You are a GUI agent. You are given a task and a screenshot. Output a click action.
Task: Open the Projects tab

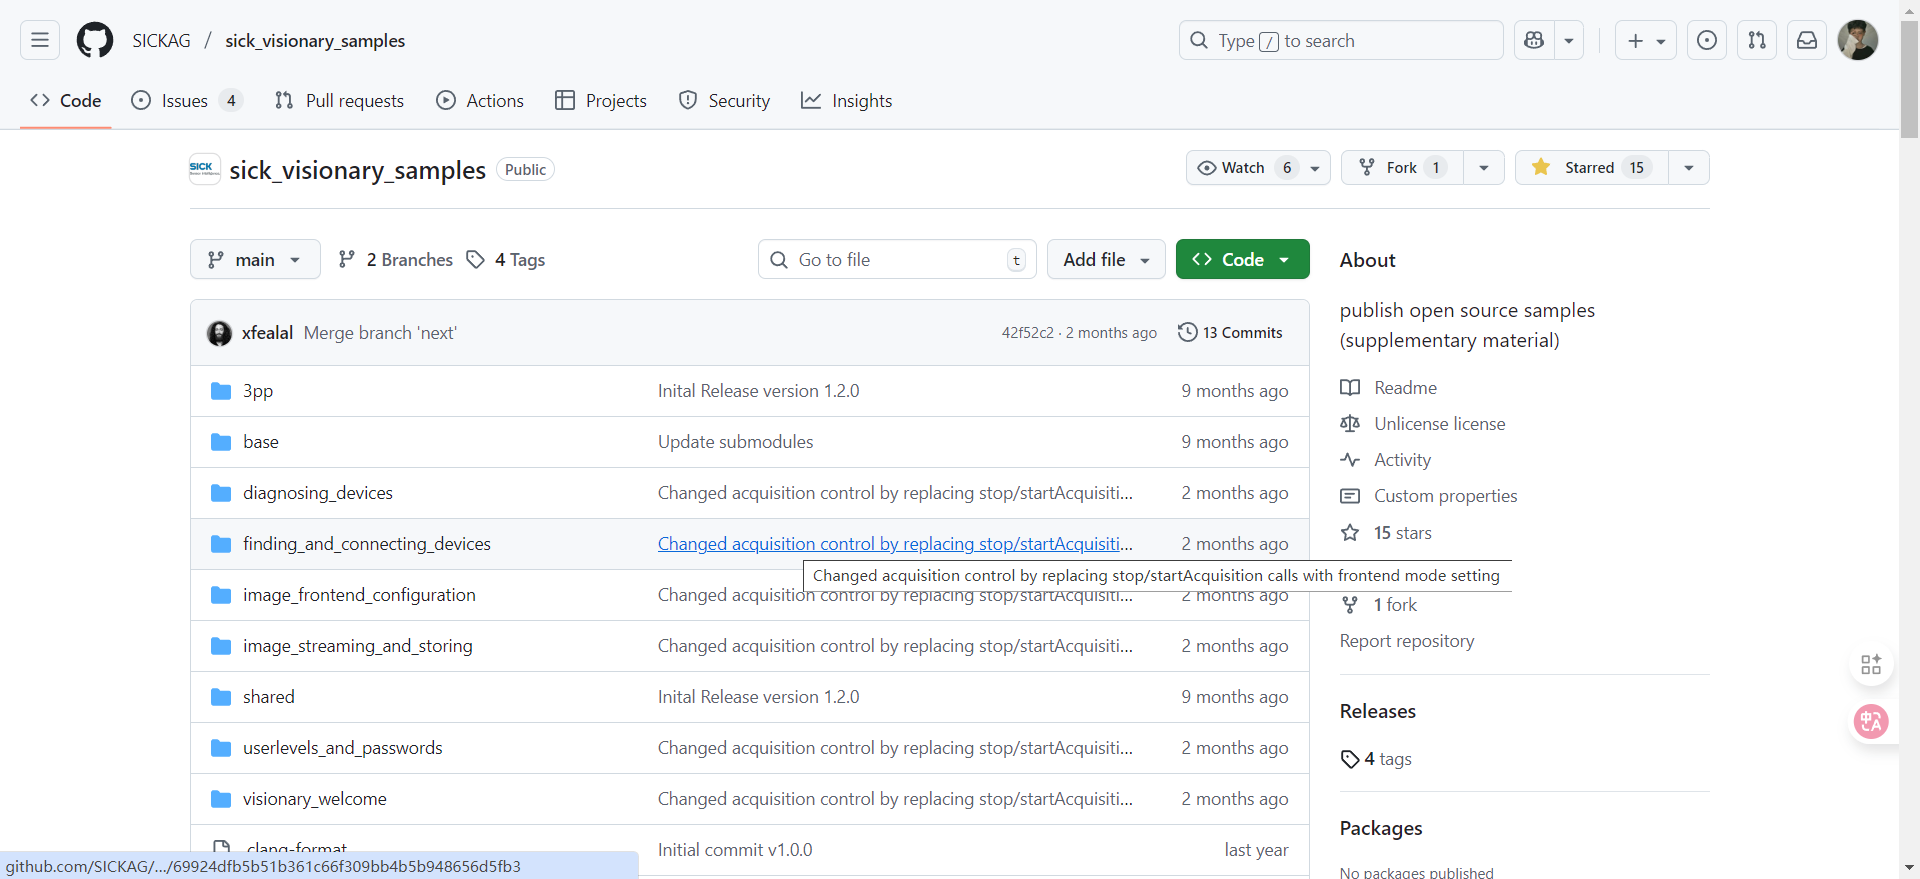[601, 100]
